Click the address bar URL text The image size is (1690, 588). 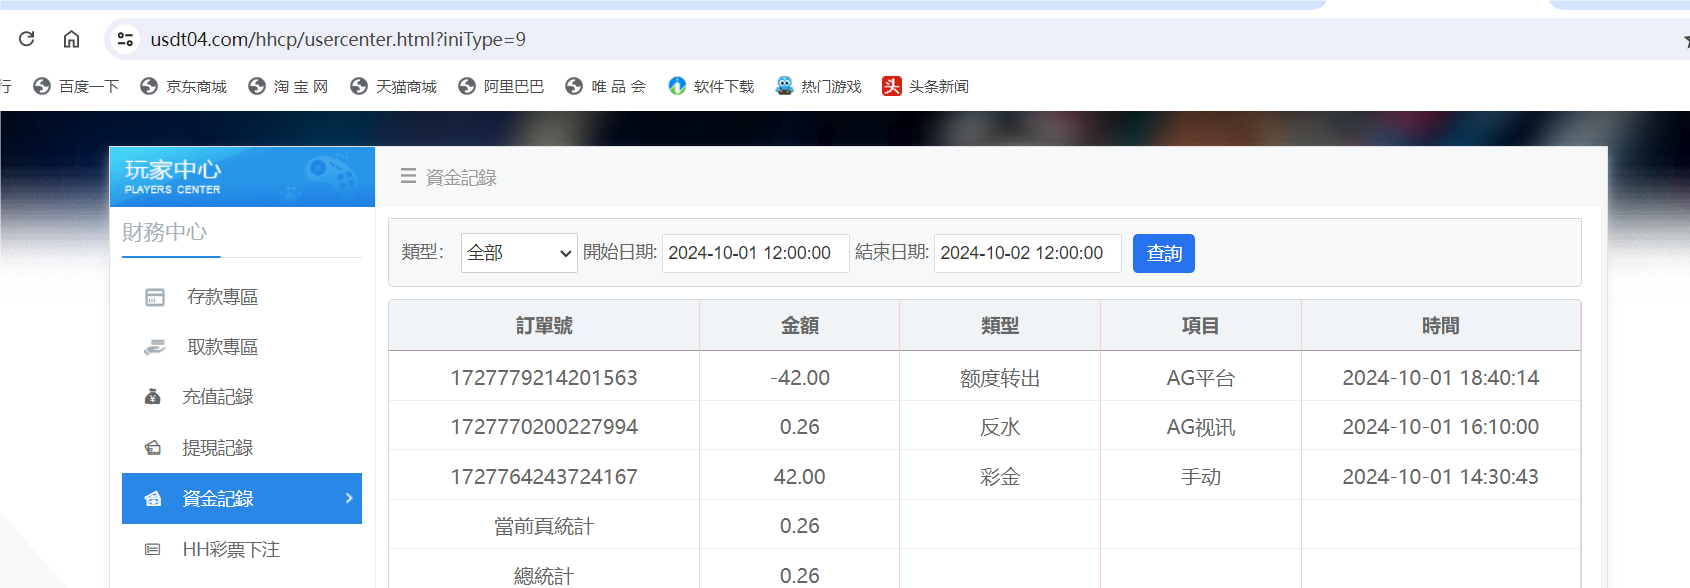(x=338, y=39)
